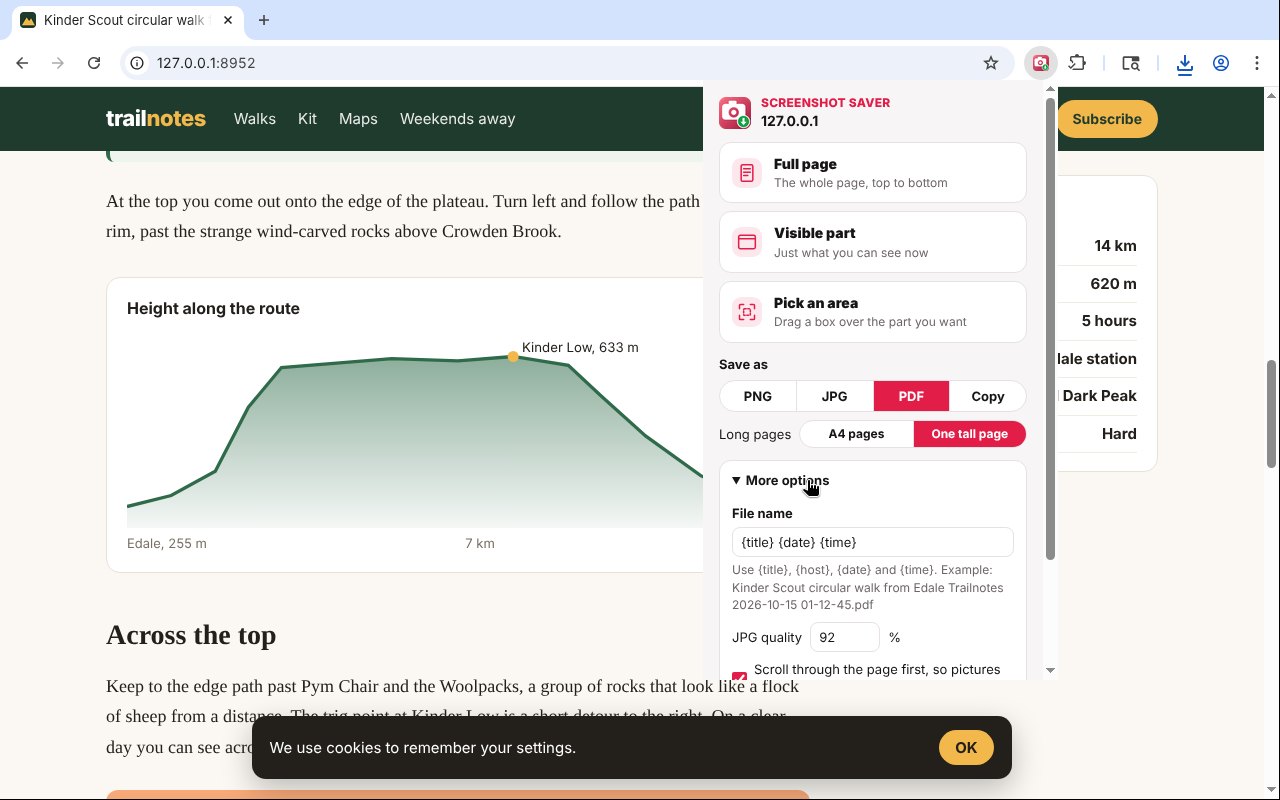Image resolution: width=1280 pixels, height=800 pixels.
Task: Set long pages to A4 pages
Action: [x=857, y=434]
